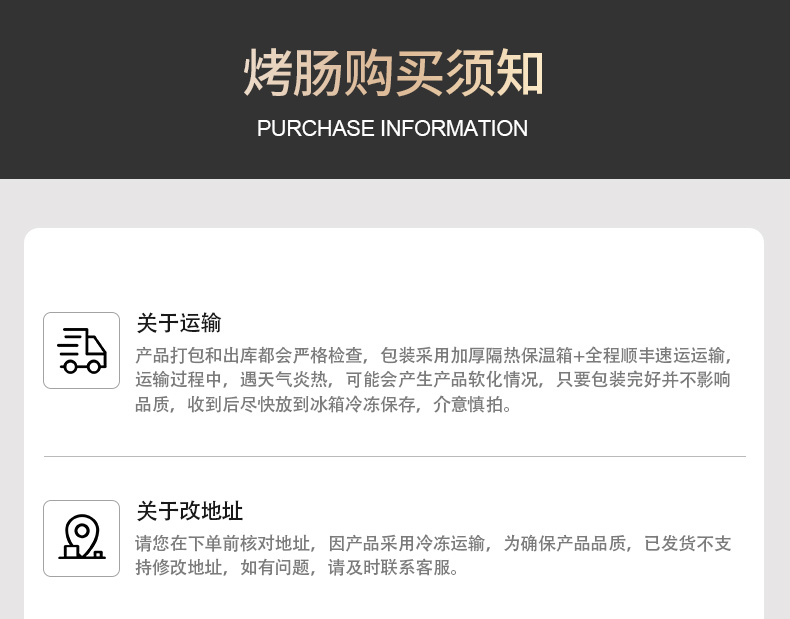Click the delivery truck icon

click(81, 350)
